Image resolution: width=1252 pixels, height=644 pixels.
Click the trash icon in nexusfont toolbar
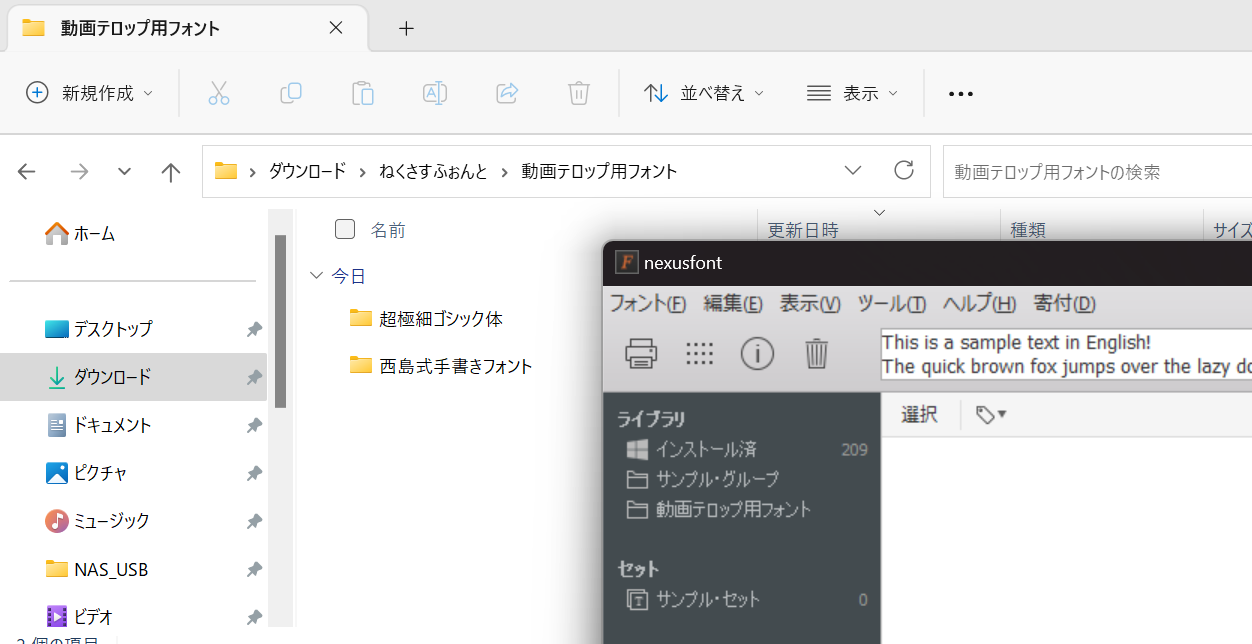tap(816, 353)
